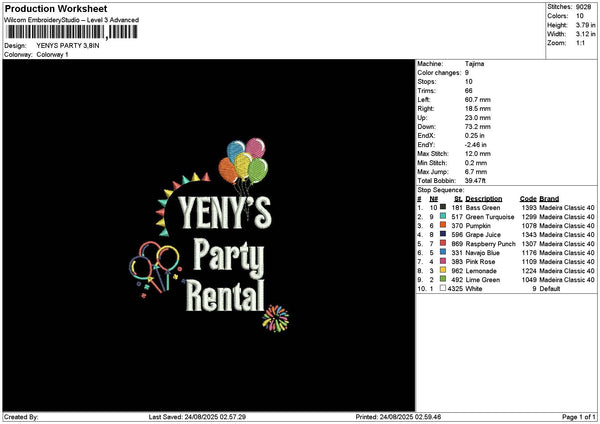The height and width of the screenshot is (424, 600).
Task: Click the Brand column header
Action: [549, 199]
